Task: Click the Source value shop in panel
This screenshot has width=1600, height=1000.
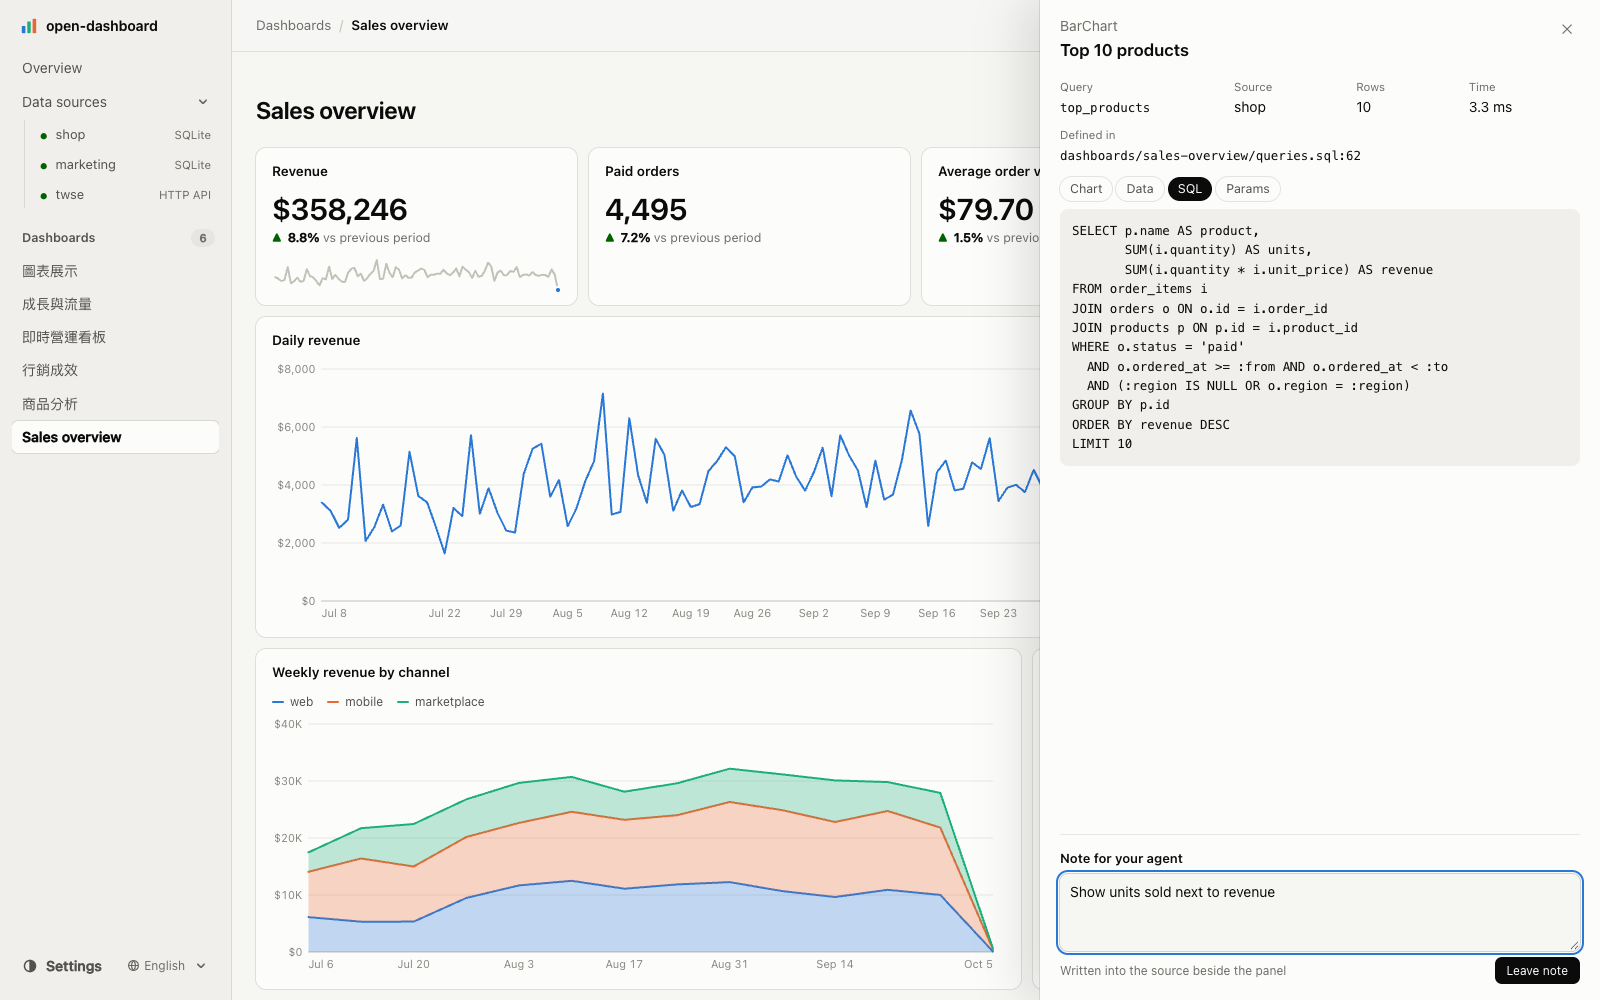Action: click(1250, 107)
